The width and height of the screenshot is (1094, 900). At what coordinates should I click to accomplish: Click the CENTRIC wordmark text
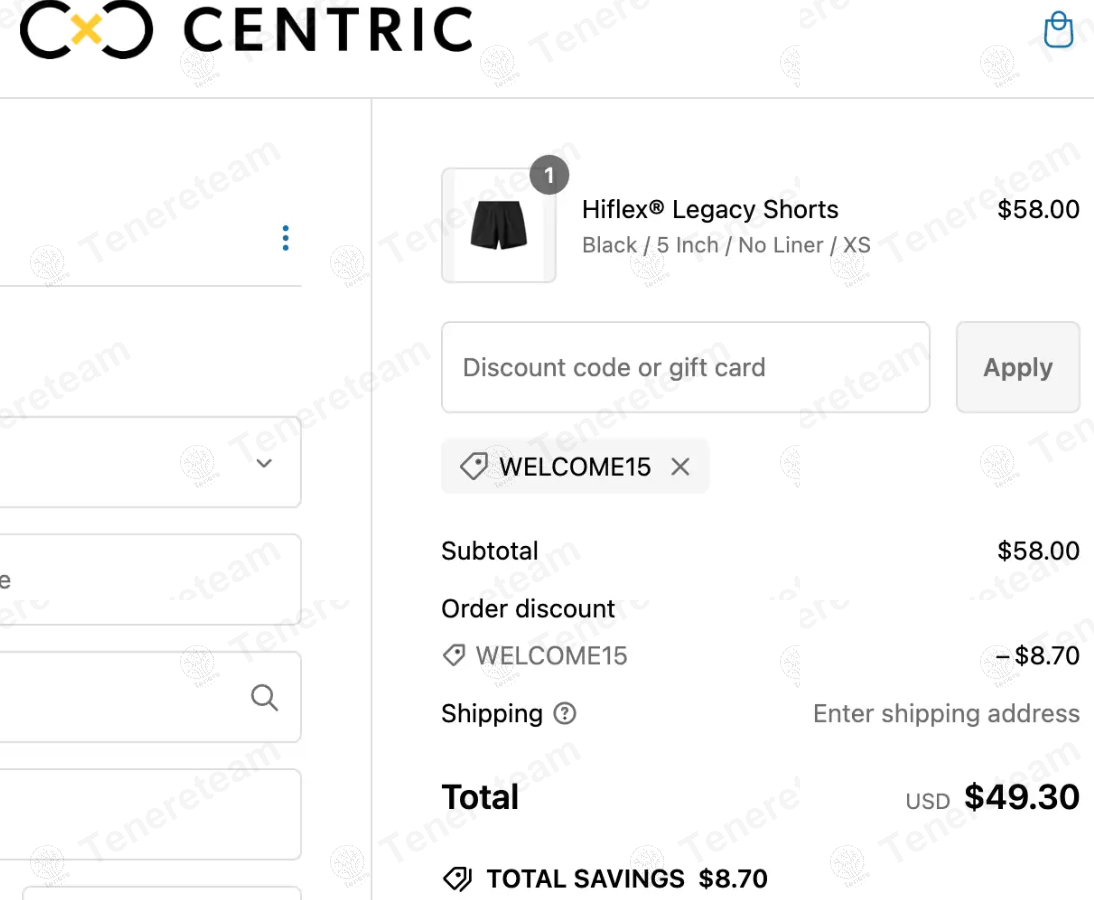coord(328,30)
